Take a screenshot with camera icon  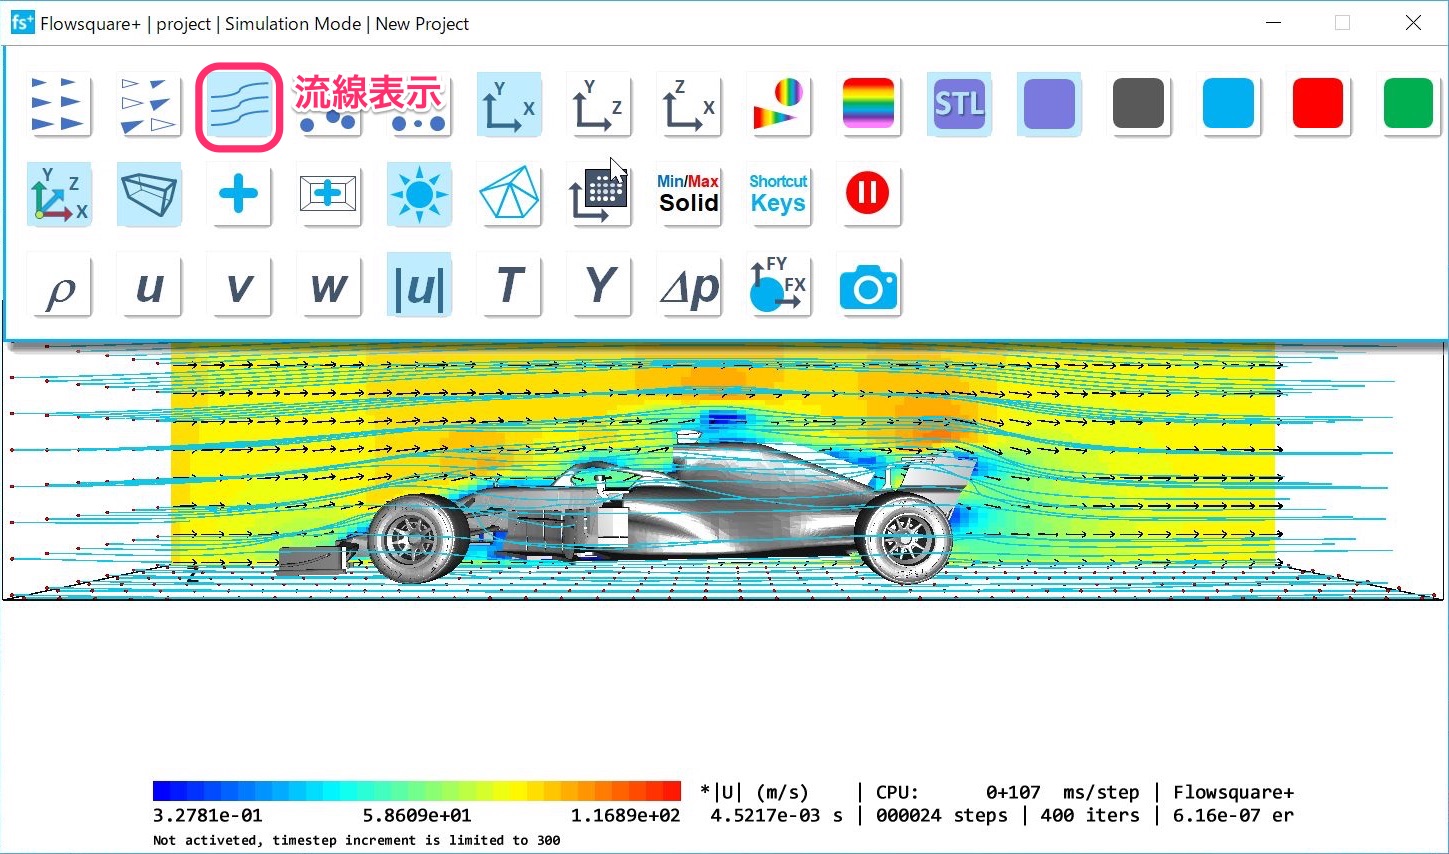click(869, 286)
